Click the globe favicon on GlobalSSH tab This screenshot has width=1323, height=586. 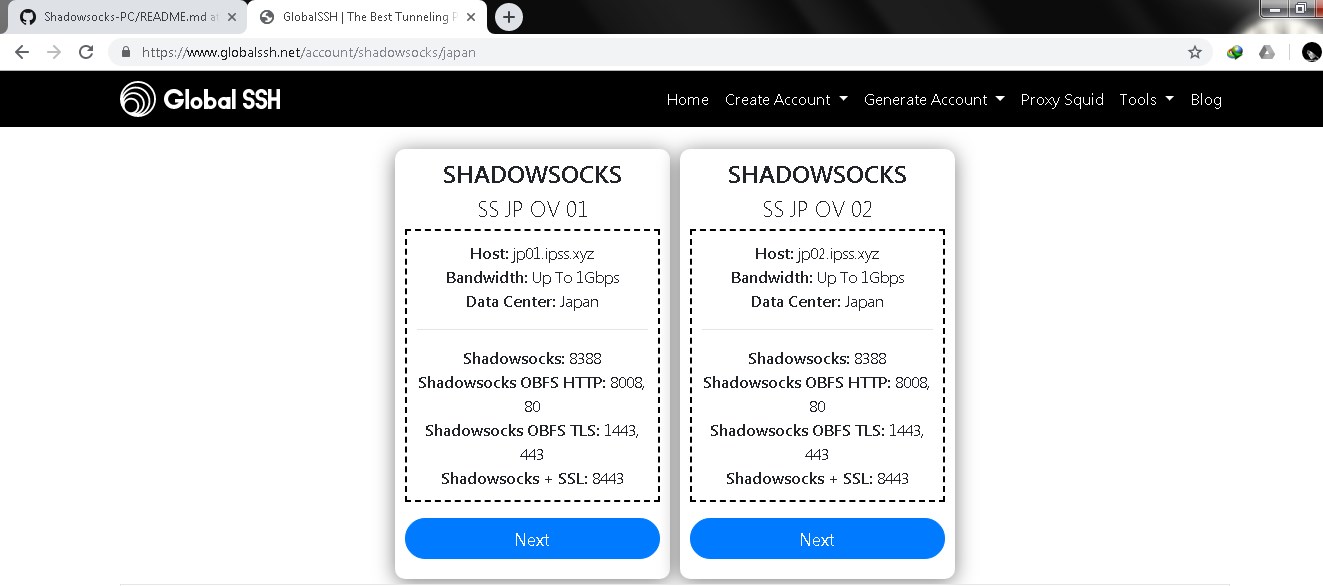click(267, 17)
